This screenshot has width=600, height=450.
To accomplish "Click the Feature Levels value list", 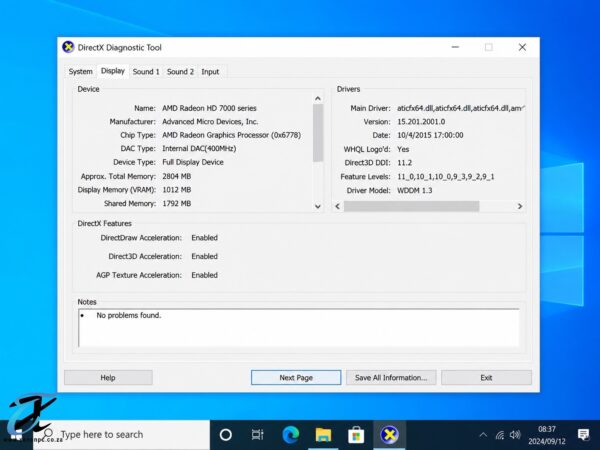I will tap(445, 177).
